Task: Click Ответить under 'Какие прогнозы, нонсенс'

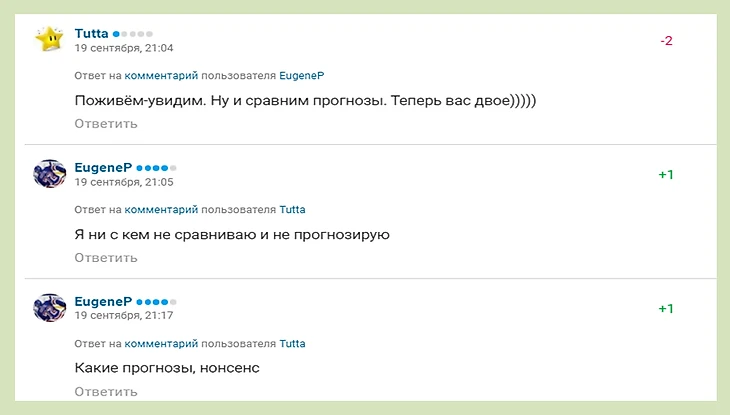Action: pyautogui.click(x=106, y=391)
